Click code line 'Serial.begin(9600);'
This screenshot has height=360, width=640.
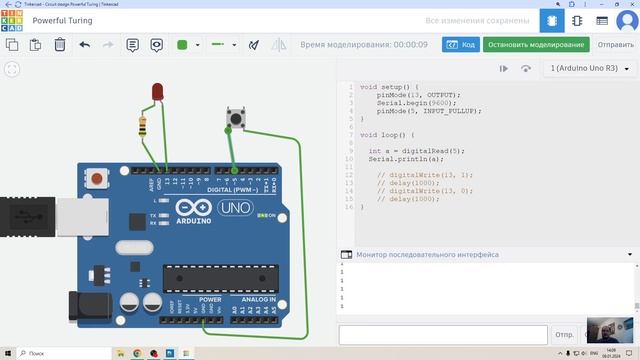coord(416,103)
